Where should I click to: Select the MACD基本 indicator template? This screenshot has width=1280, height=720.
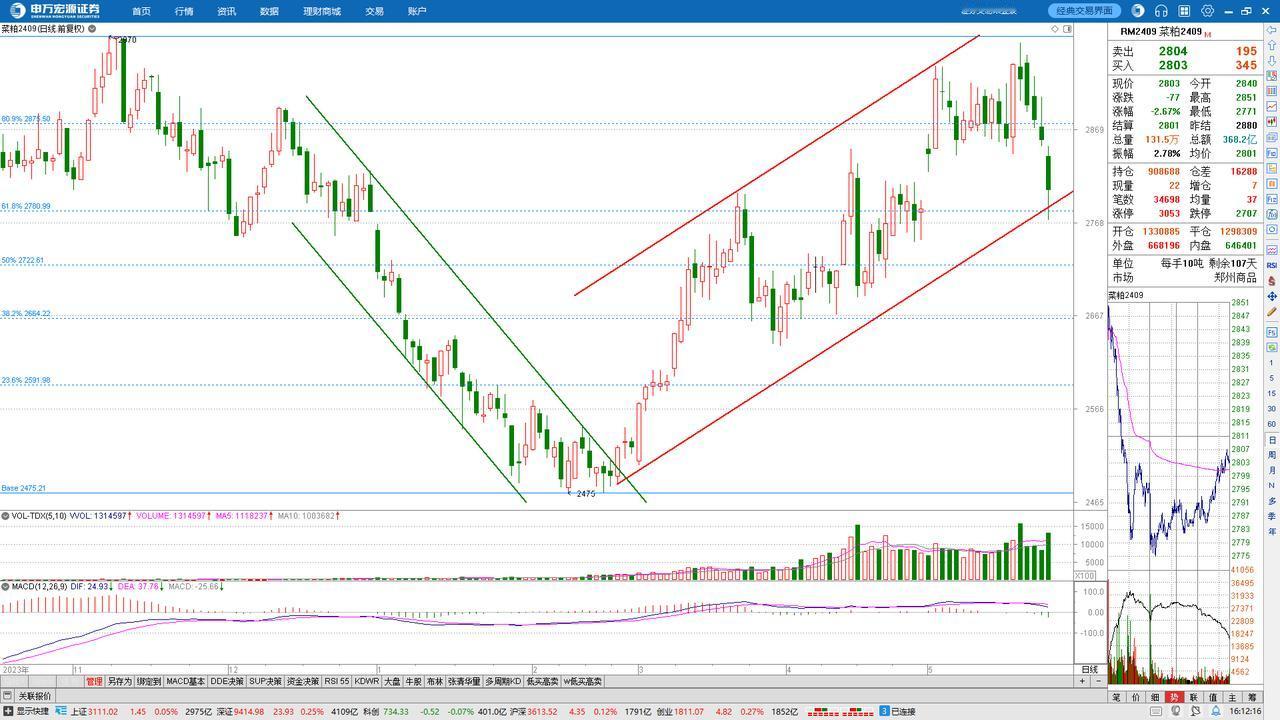[185, 681]
